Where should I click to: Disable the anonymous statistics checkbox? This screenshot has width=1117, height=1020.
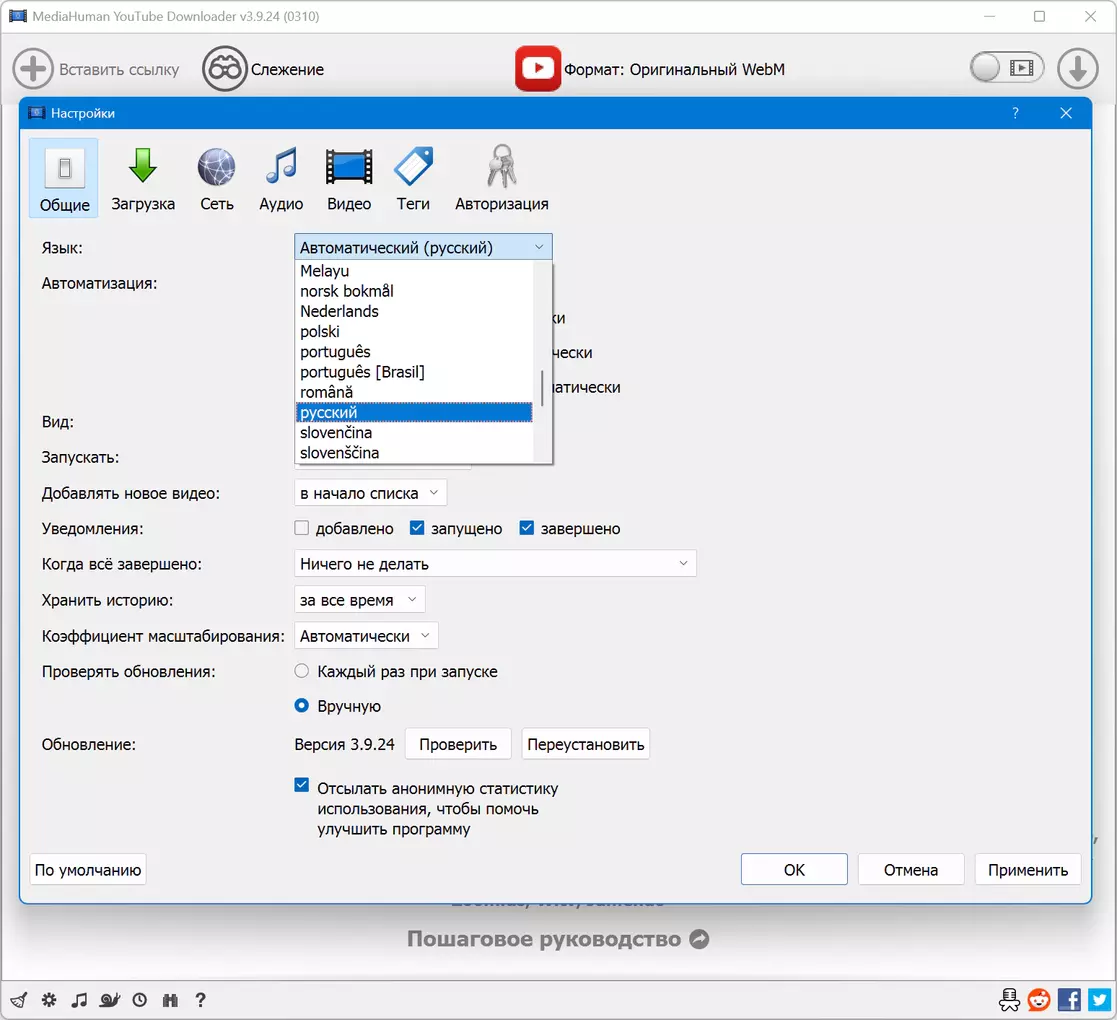pos(302,785)
